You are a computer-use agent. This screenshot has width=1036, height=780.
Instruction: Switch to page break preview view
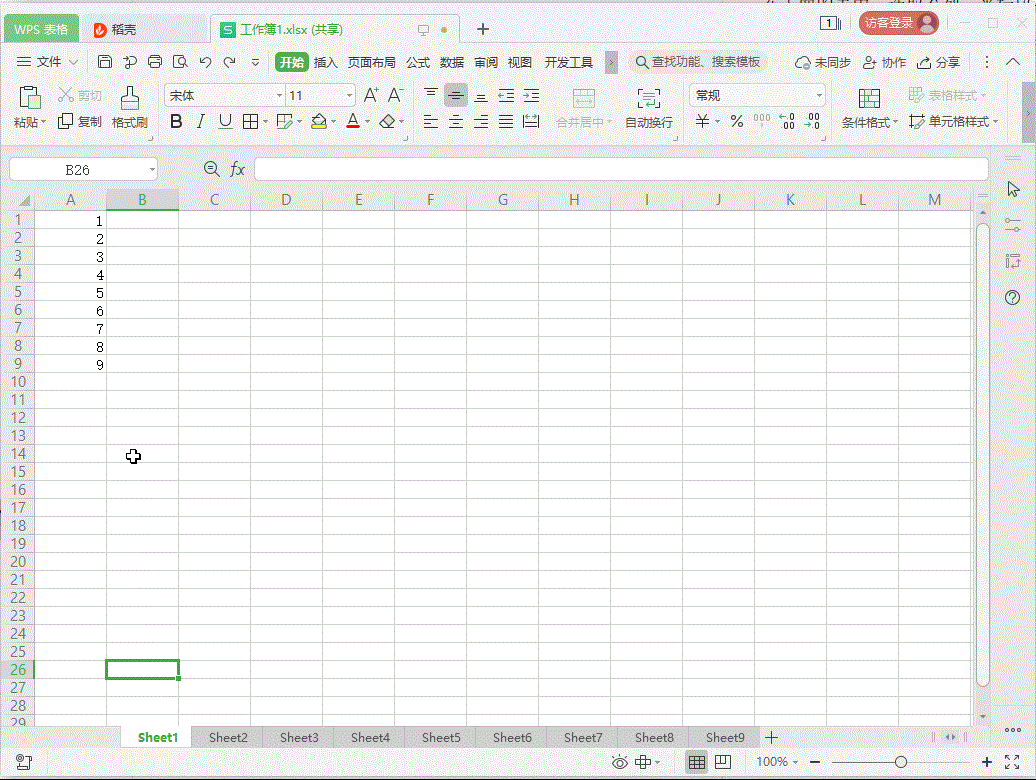pos(723,762)
